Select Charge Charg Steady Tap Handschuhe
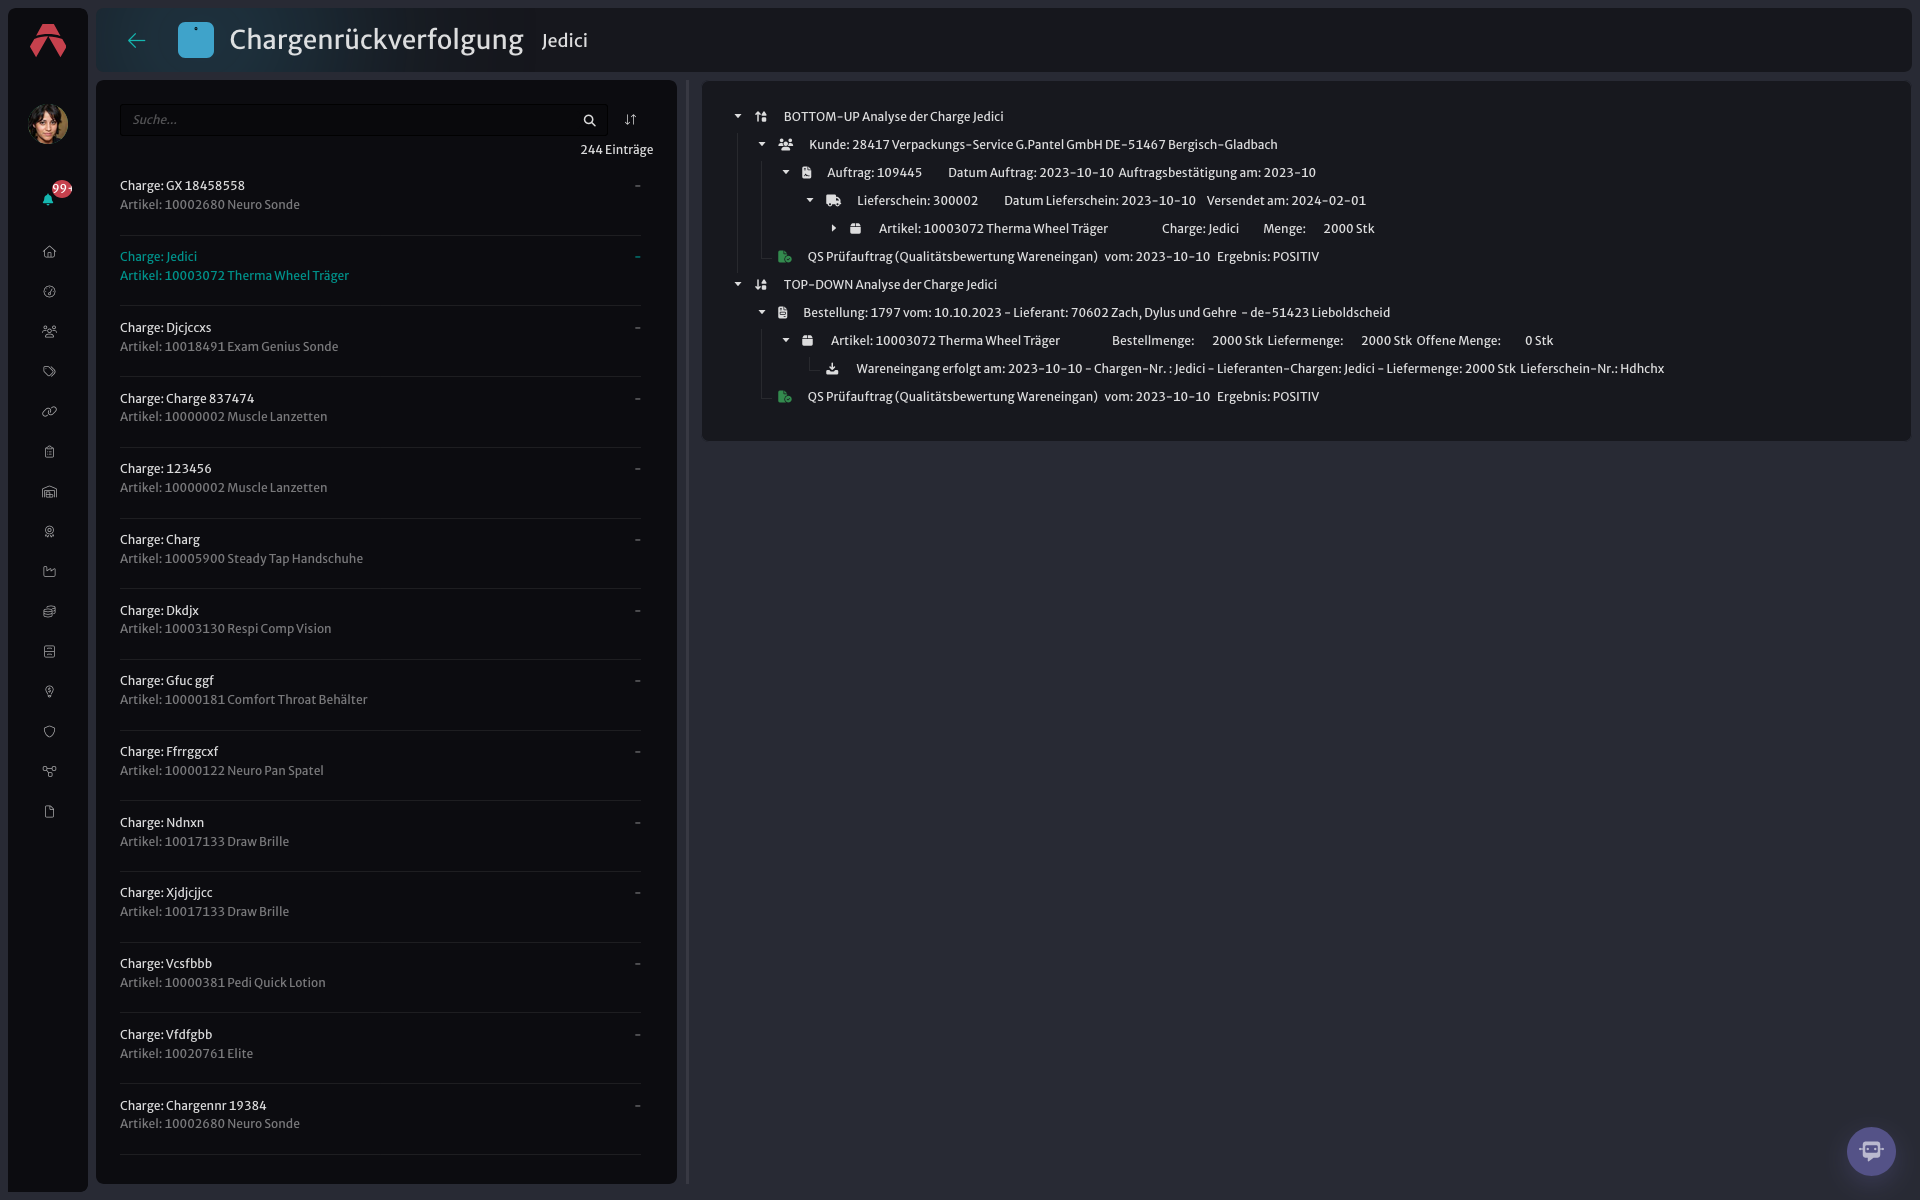The width and height of the screenshot is (1920, 1200). [x=380, y=549]
